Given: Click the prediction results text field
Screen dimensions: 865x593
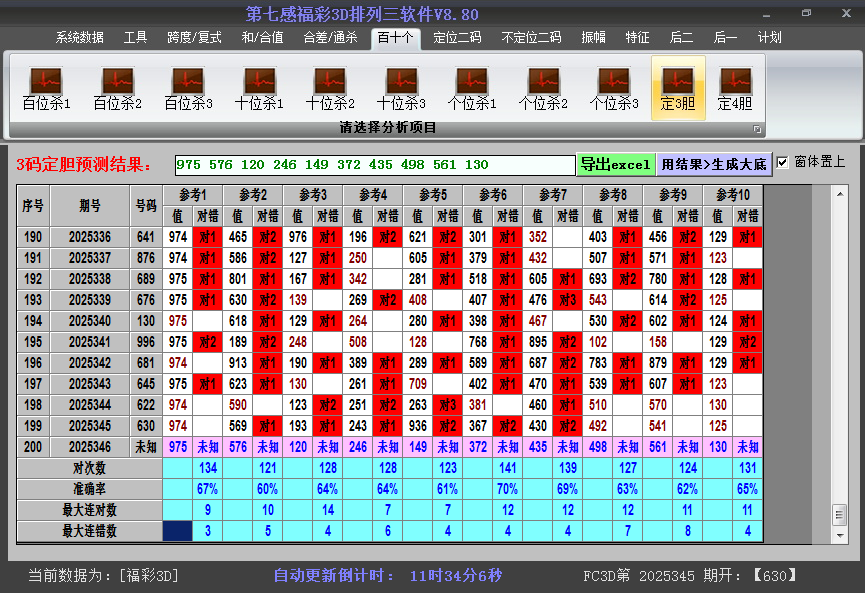Looking at the screenshot, I should click(x=375, y=165).
